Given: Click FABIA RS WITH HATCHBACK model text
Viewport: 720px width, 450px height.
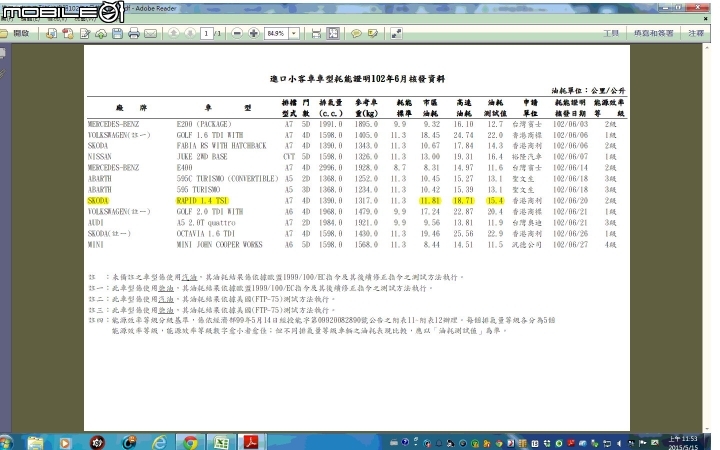Looking at the screenshot, I should tap(221, 146).
